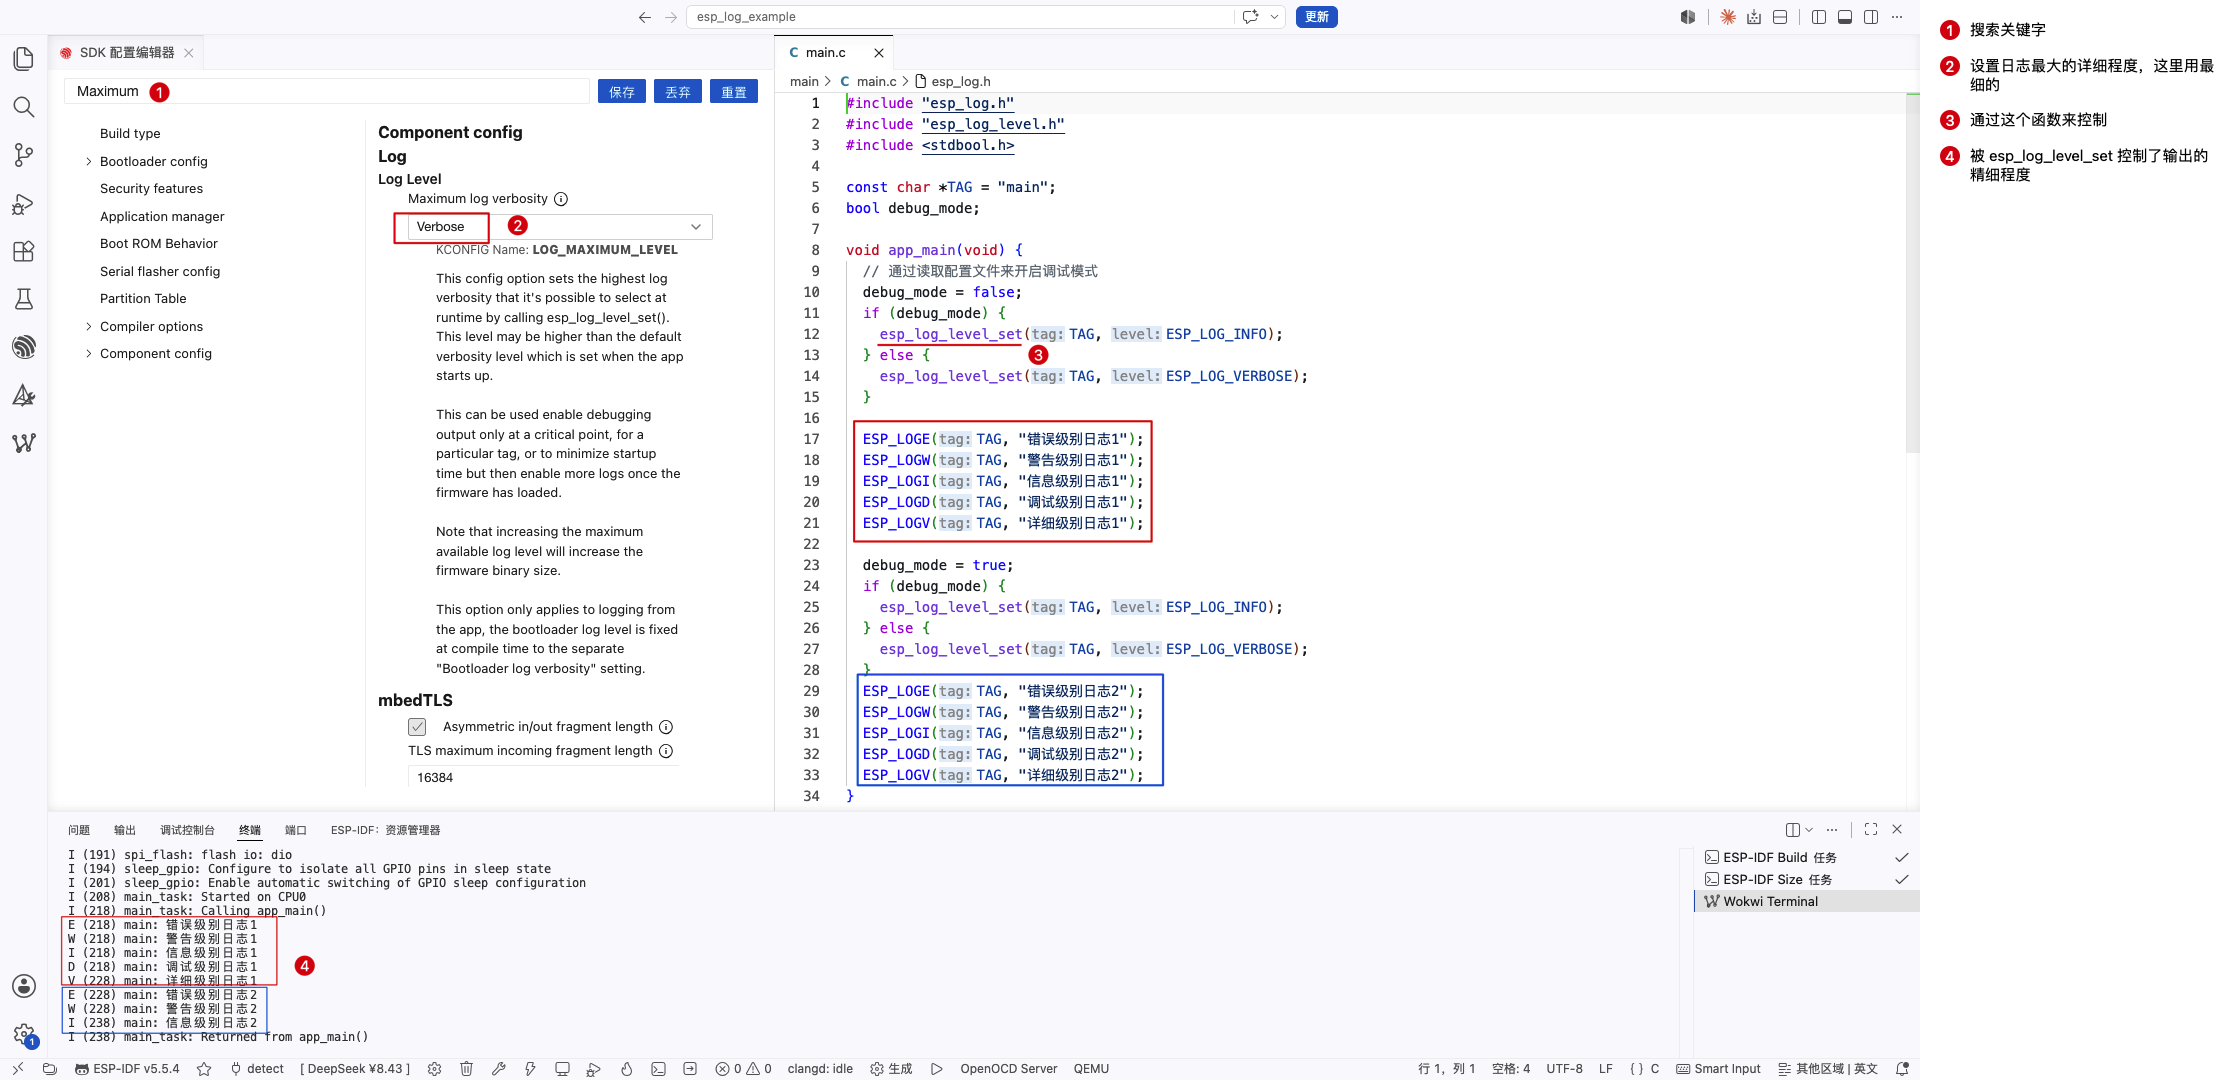Open the Explorer view in activity bar
The width and height of the screenshot is (2240, 1080).
24,59
